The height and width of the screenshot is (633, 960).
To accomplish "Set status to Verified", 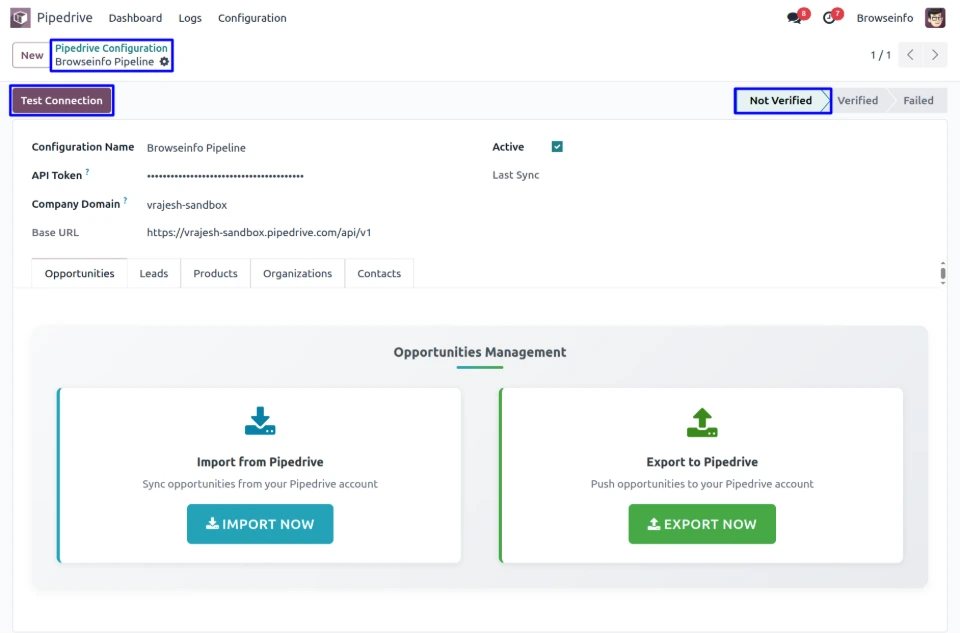I will 857,101.
